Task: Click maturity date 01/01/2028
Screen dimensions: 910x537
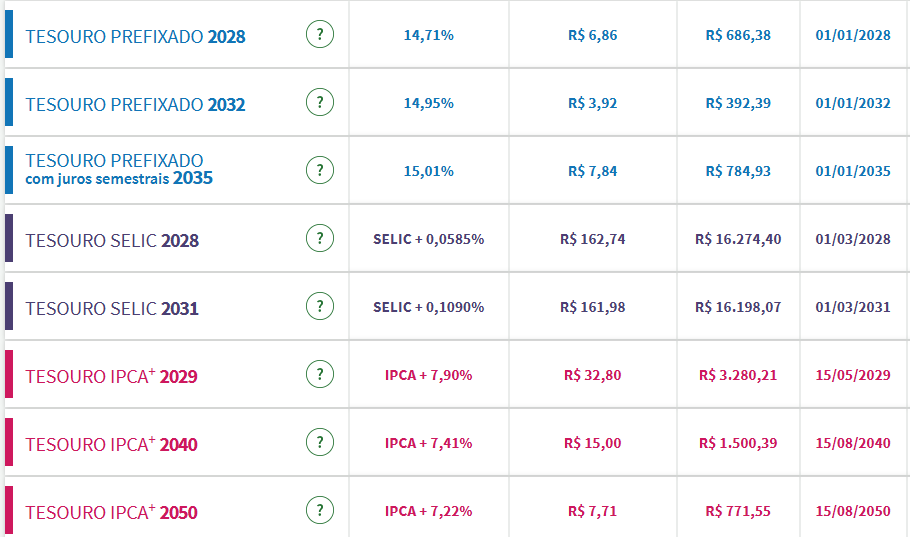Action: coord(853,35)
